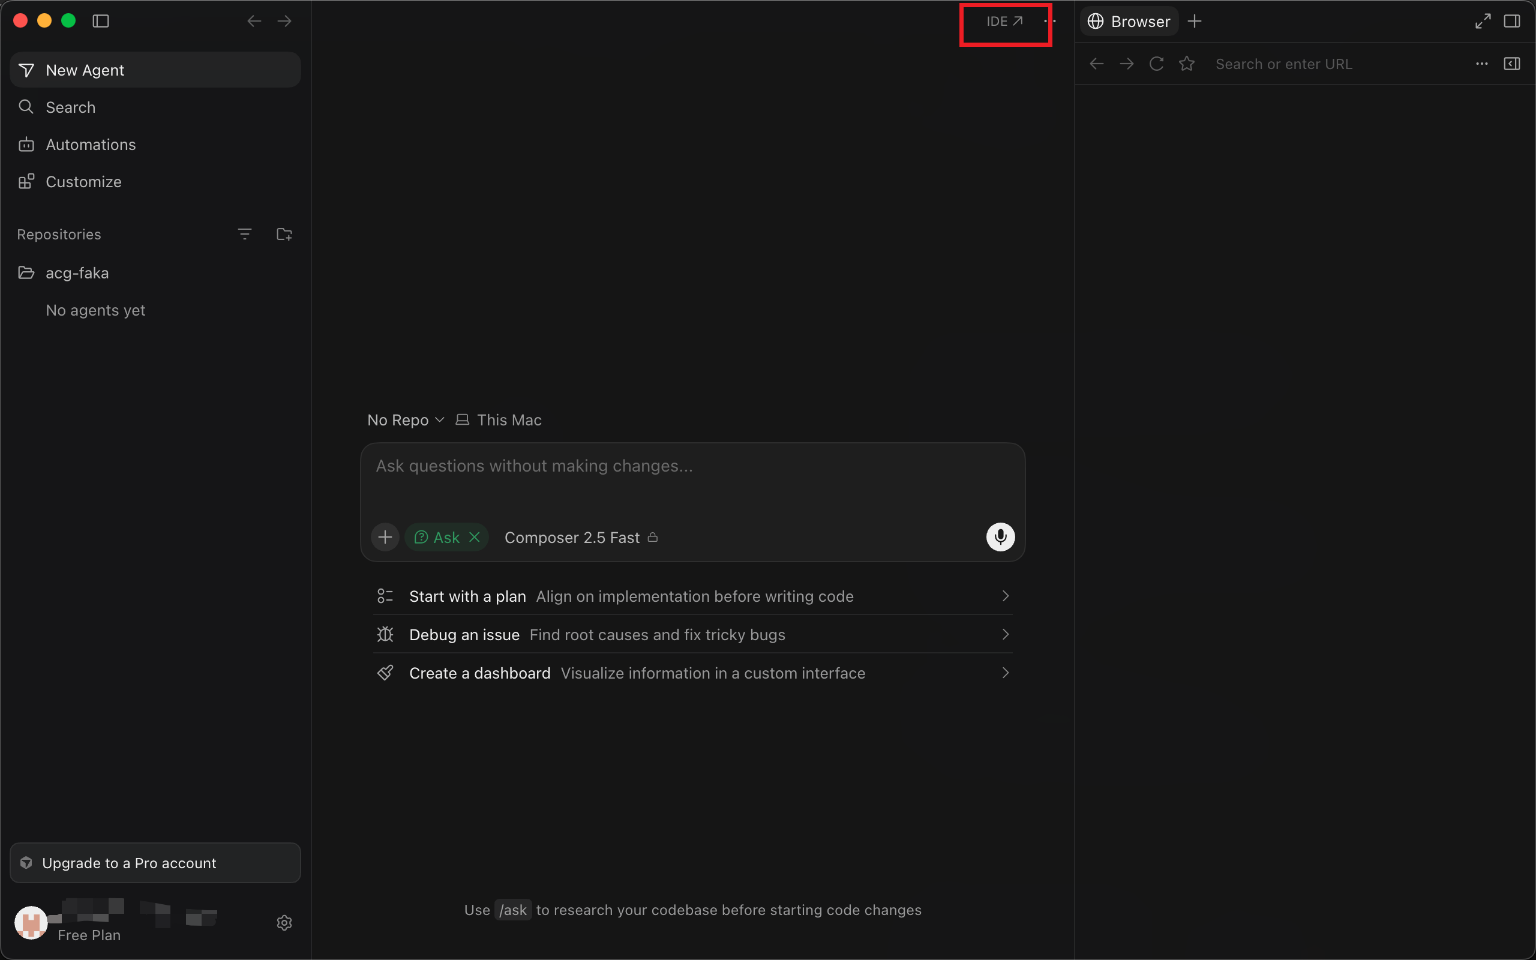The height and width of the screenshot is (960, 1536).
Task: Start voice input with microphone
Action: tap(1000, 537)
